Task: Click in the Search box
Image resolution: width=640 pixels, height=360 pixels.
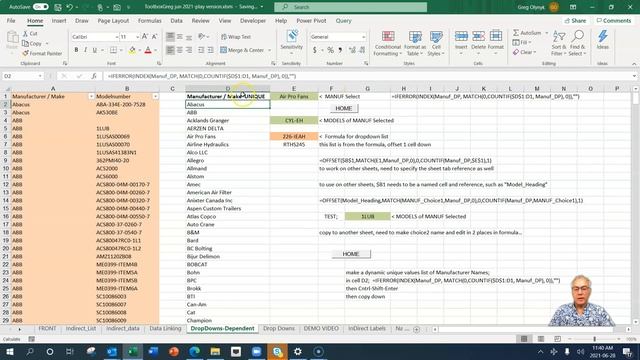Action: pos(351,7)
